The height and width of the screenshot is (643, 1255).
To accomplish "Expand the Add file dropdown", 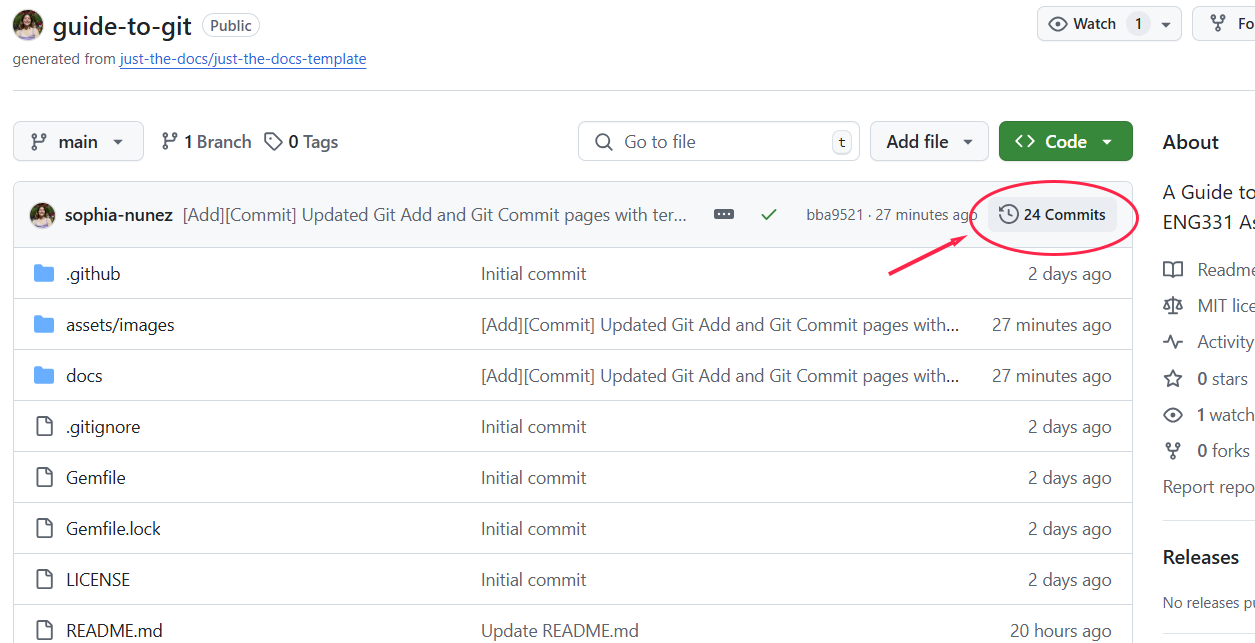I will coord(928,141).
